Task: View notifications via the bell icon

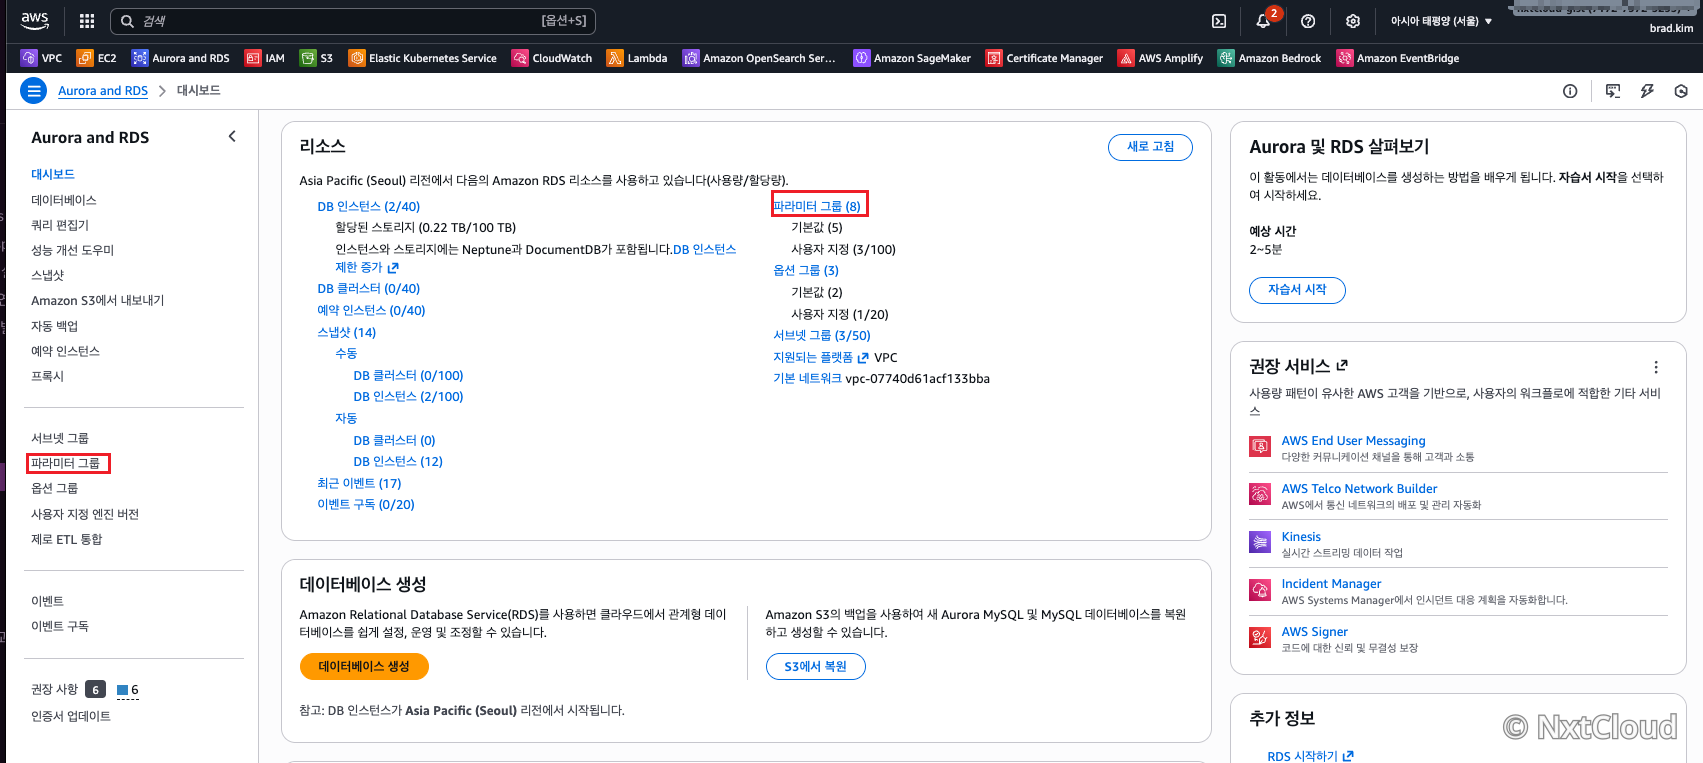Action: coord(1263,21)
